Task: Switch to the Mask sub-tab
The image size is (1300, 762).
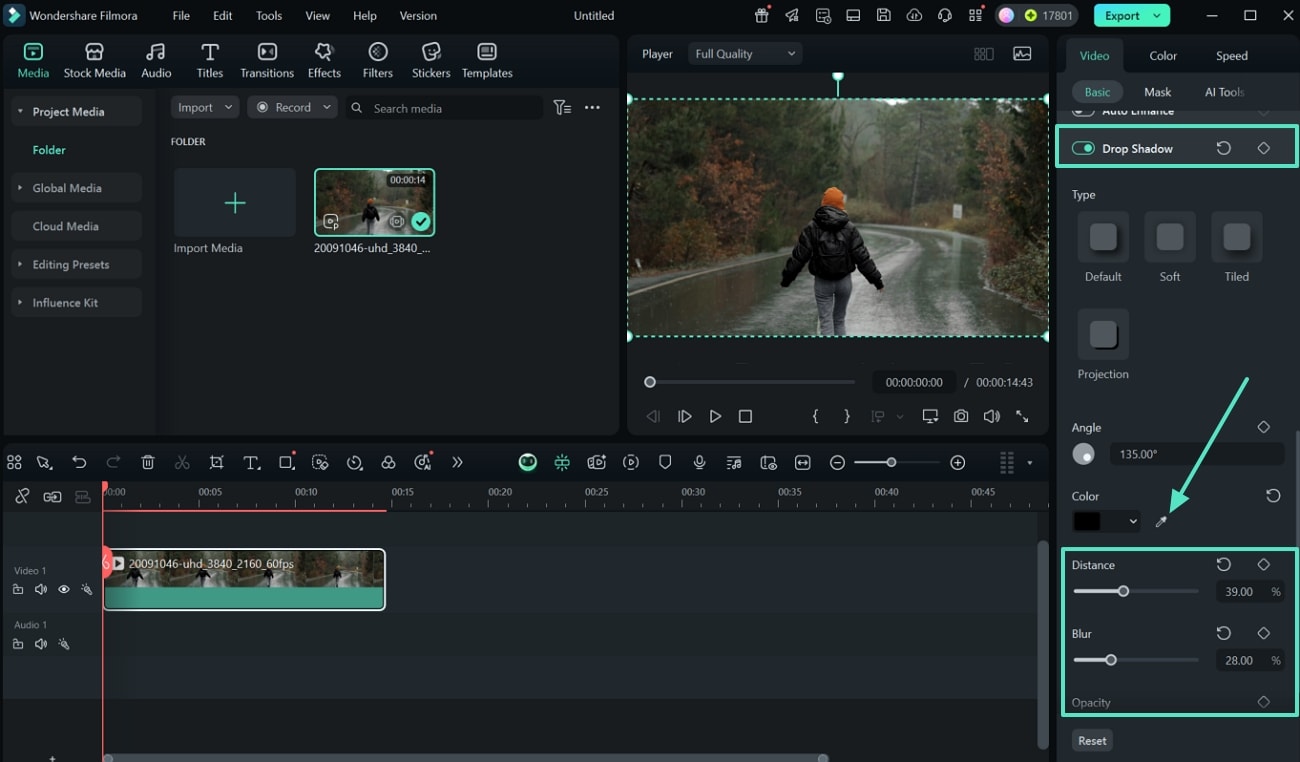Action: [1157, 92]
